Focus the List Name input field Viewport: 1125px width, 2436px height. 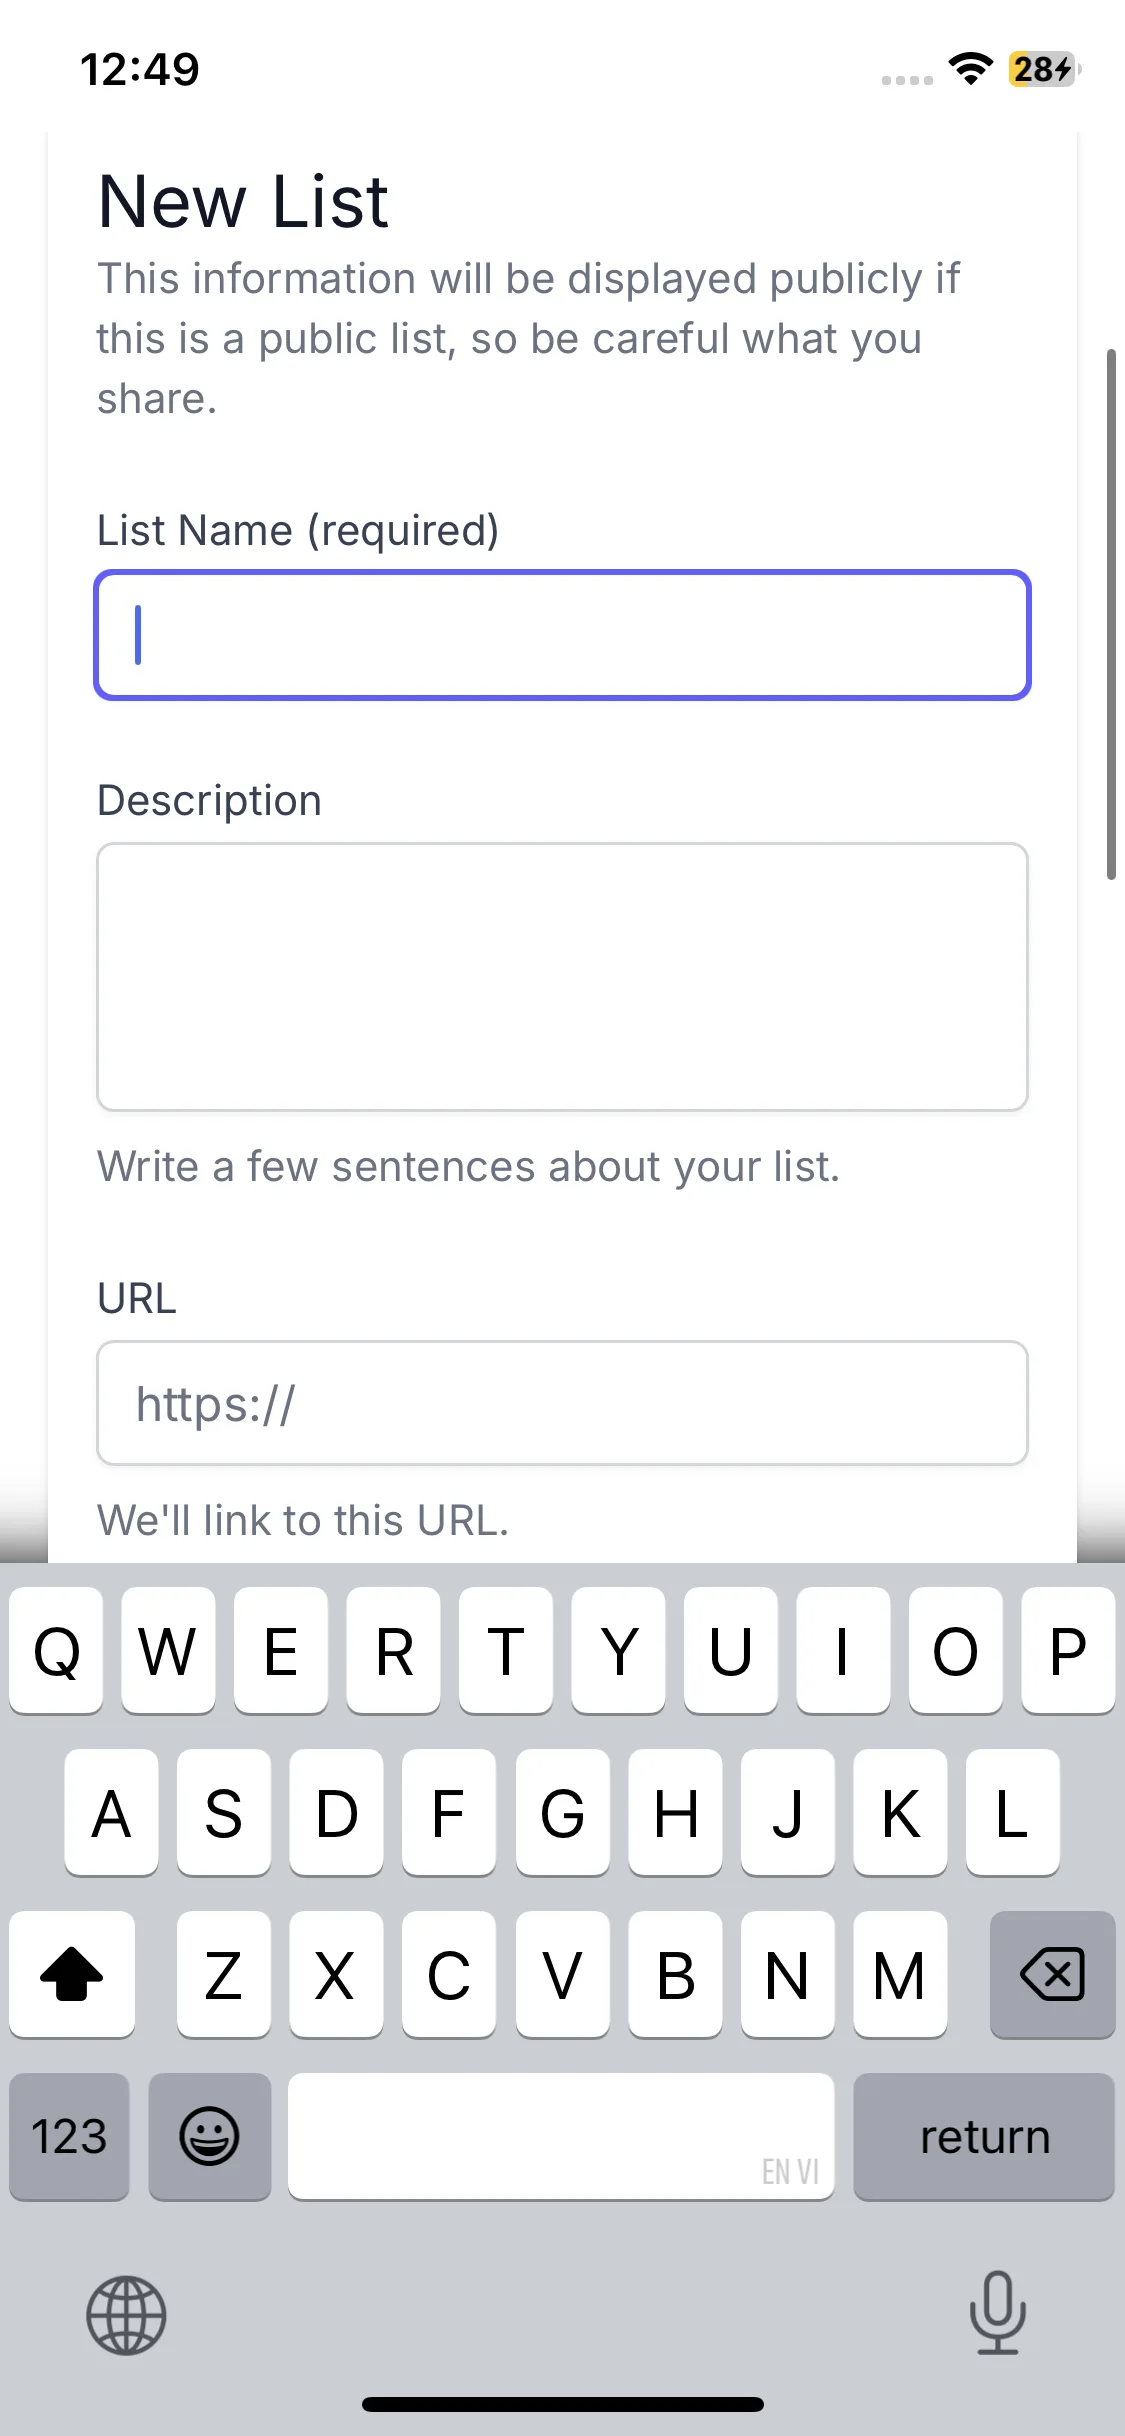point(562,635)
